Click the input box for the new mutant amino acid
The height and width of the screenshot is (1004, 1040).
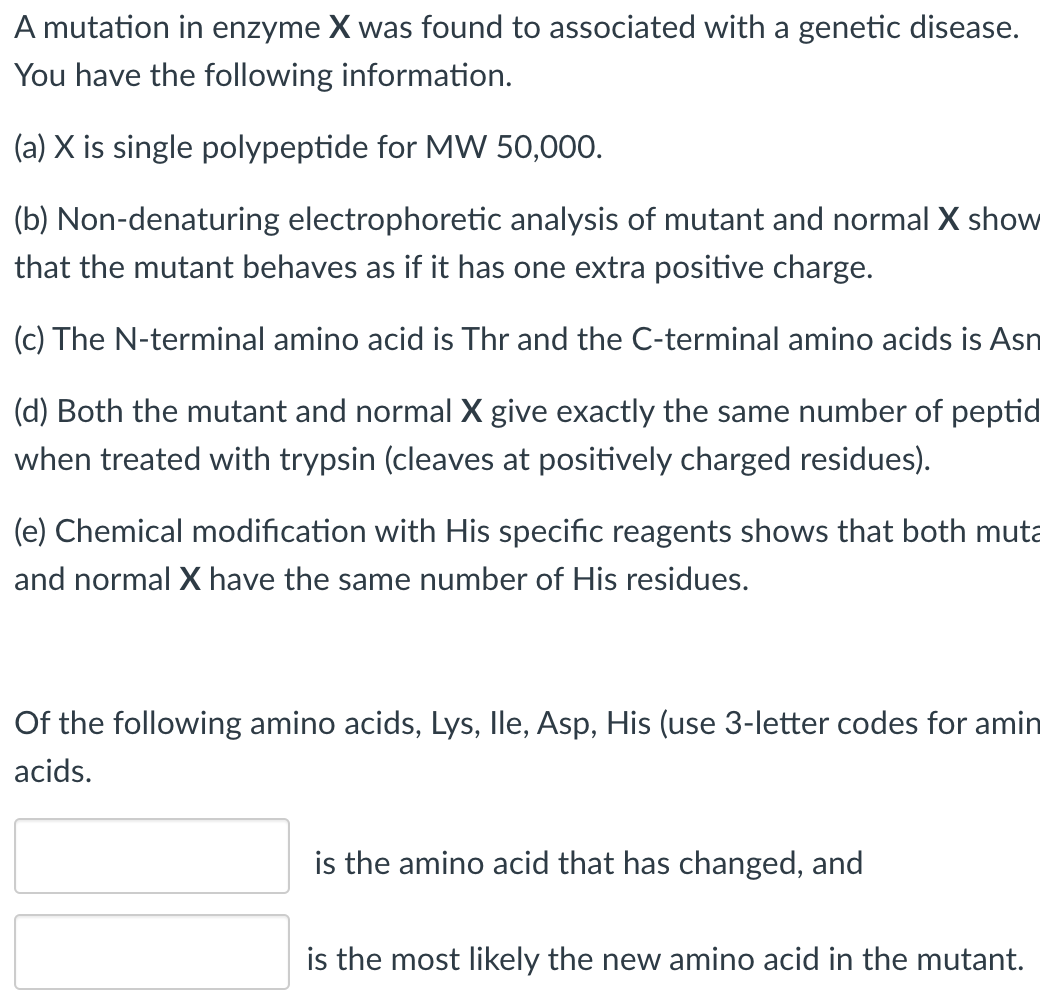[152, 952]
